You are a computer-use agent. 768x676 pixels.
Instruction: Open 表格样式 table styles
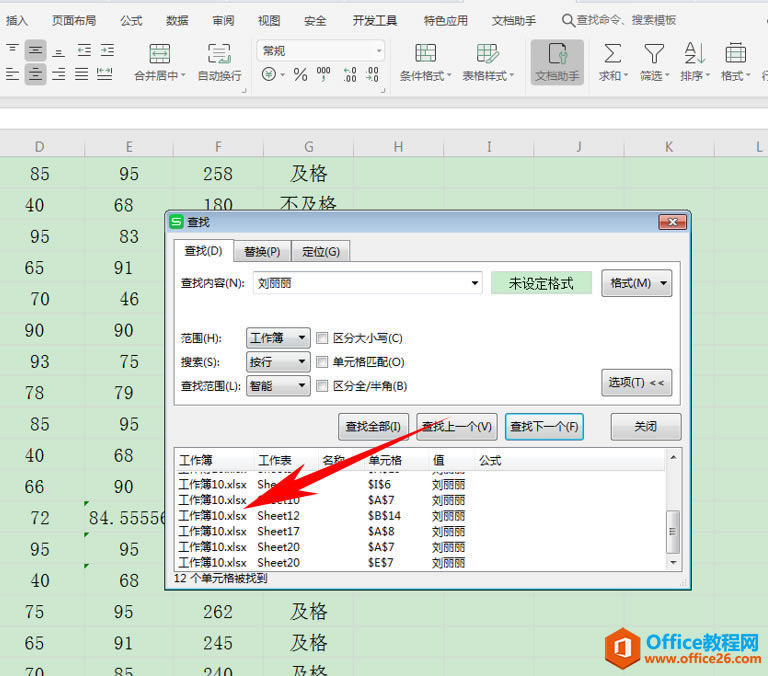pos(488,63)
